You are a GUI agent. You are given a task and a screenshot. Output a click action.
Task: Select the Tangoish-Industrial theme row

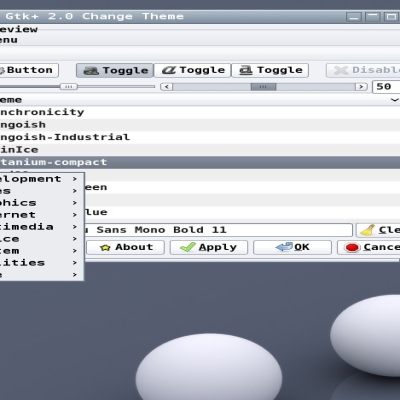(200, 137)
